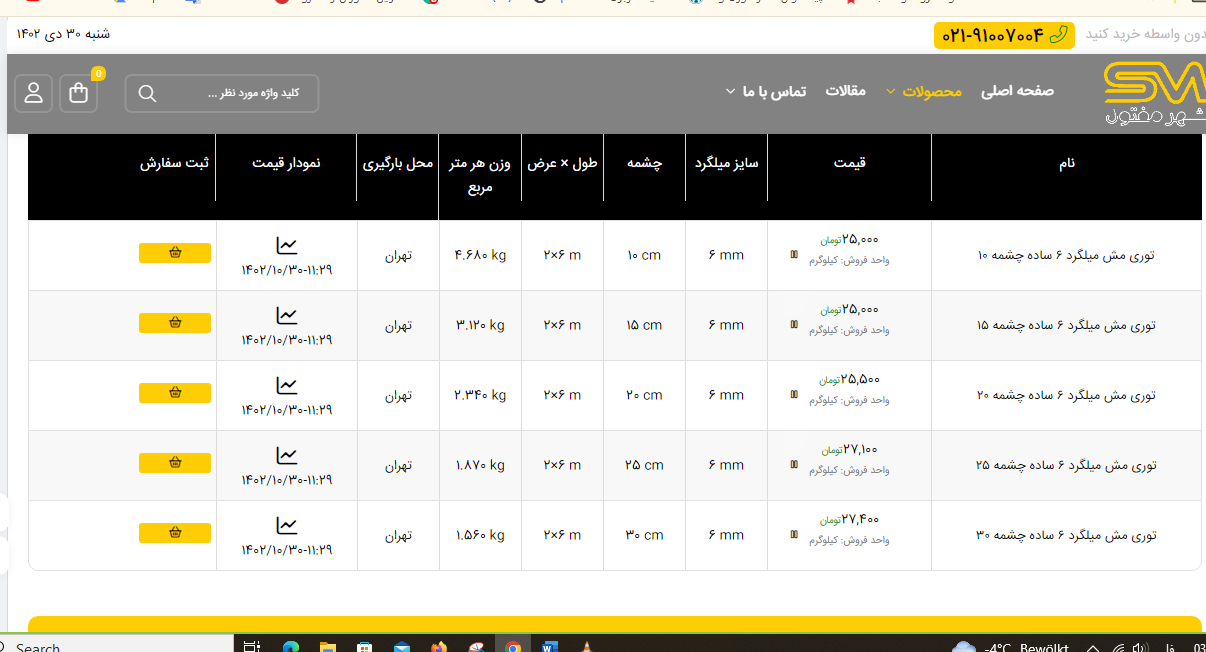Expand the محصولات dropdown arrow
The image size is (1206, 652).
tap(890, 92)
